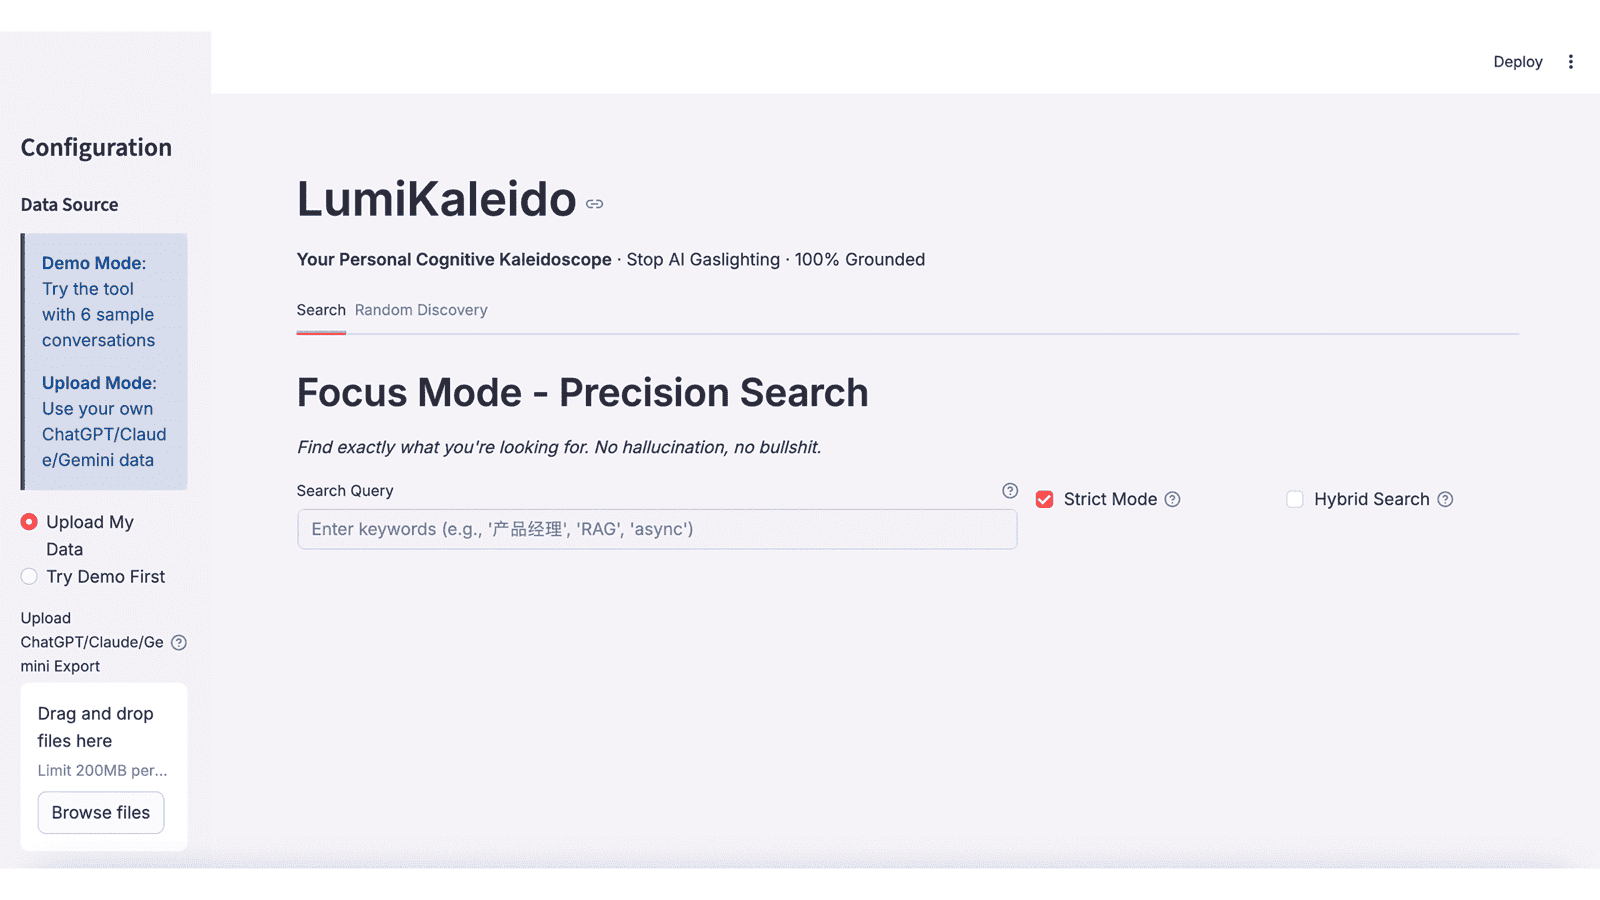Open help tooltip for ChatGPT/Claude/Gemini Export upload

tap(179, 642)
